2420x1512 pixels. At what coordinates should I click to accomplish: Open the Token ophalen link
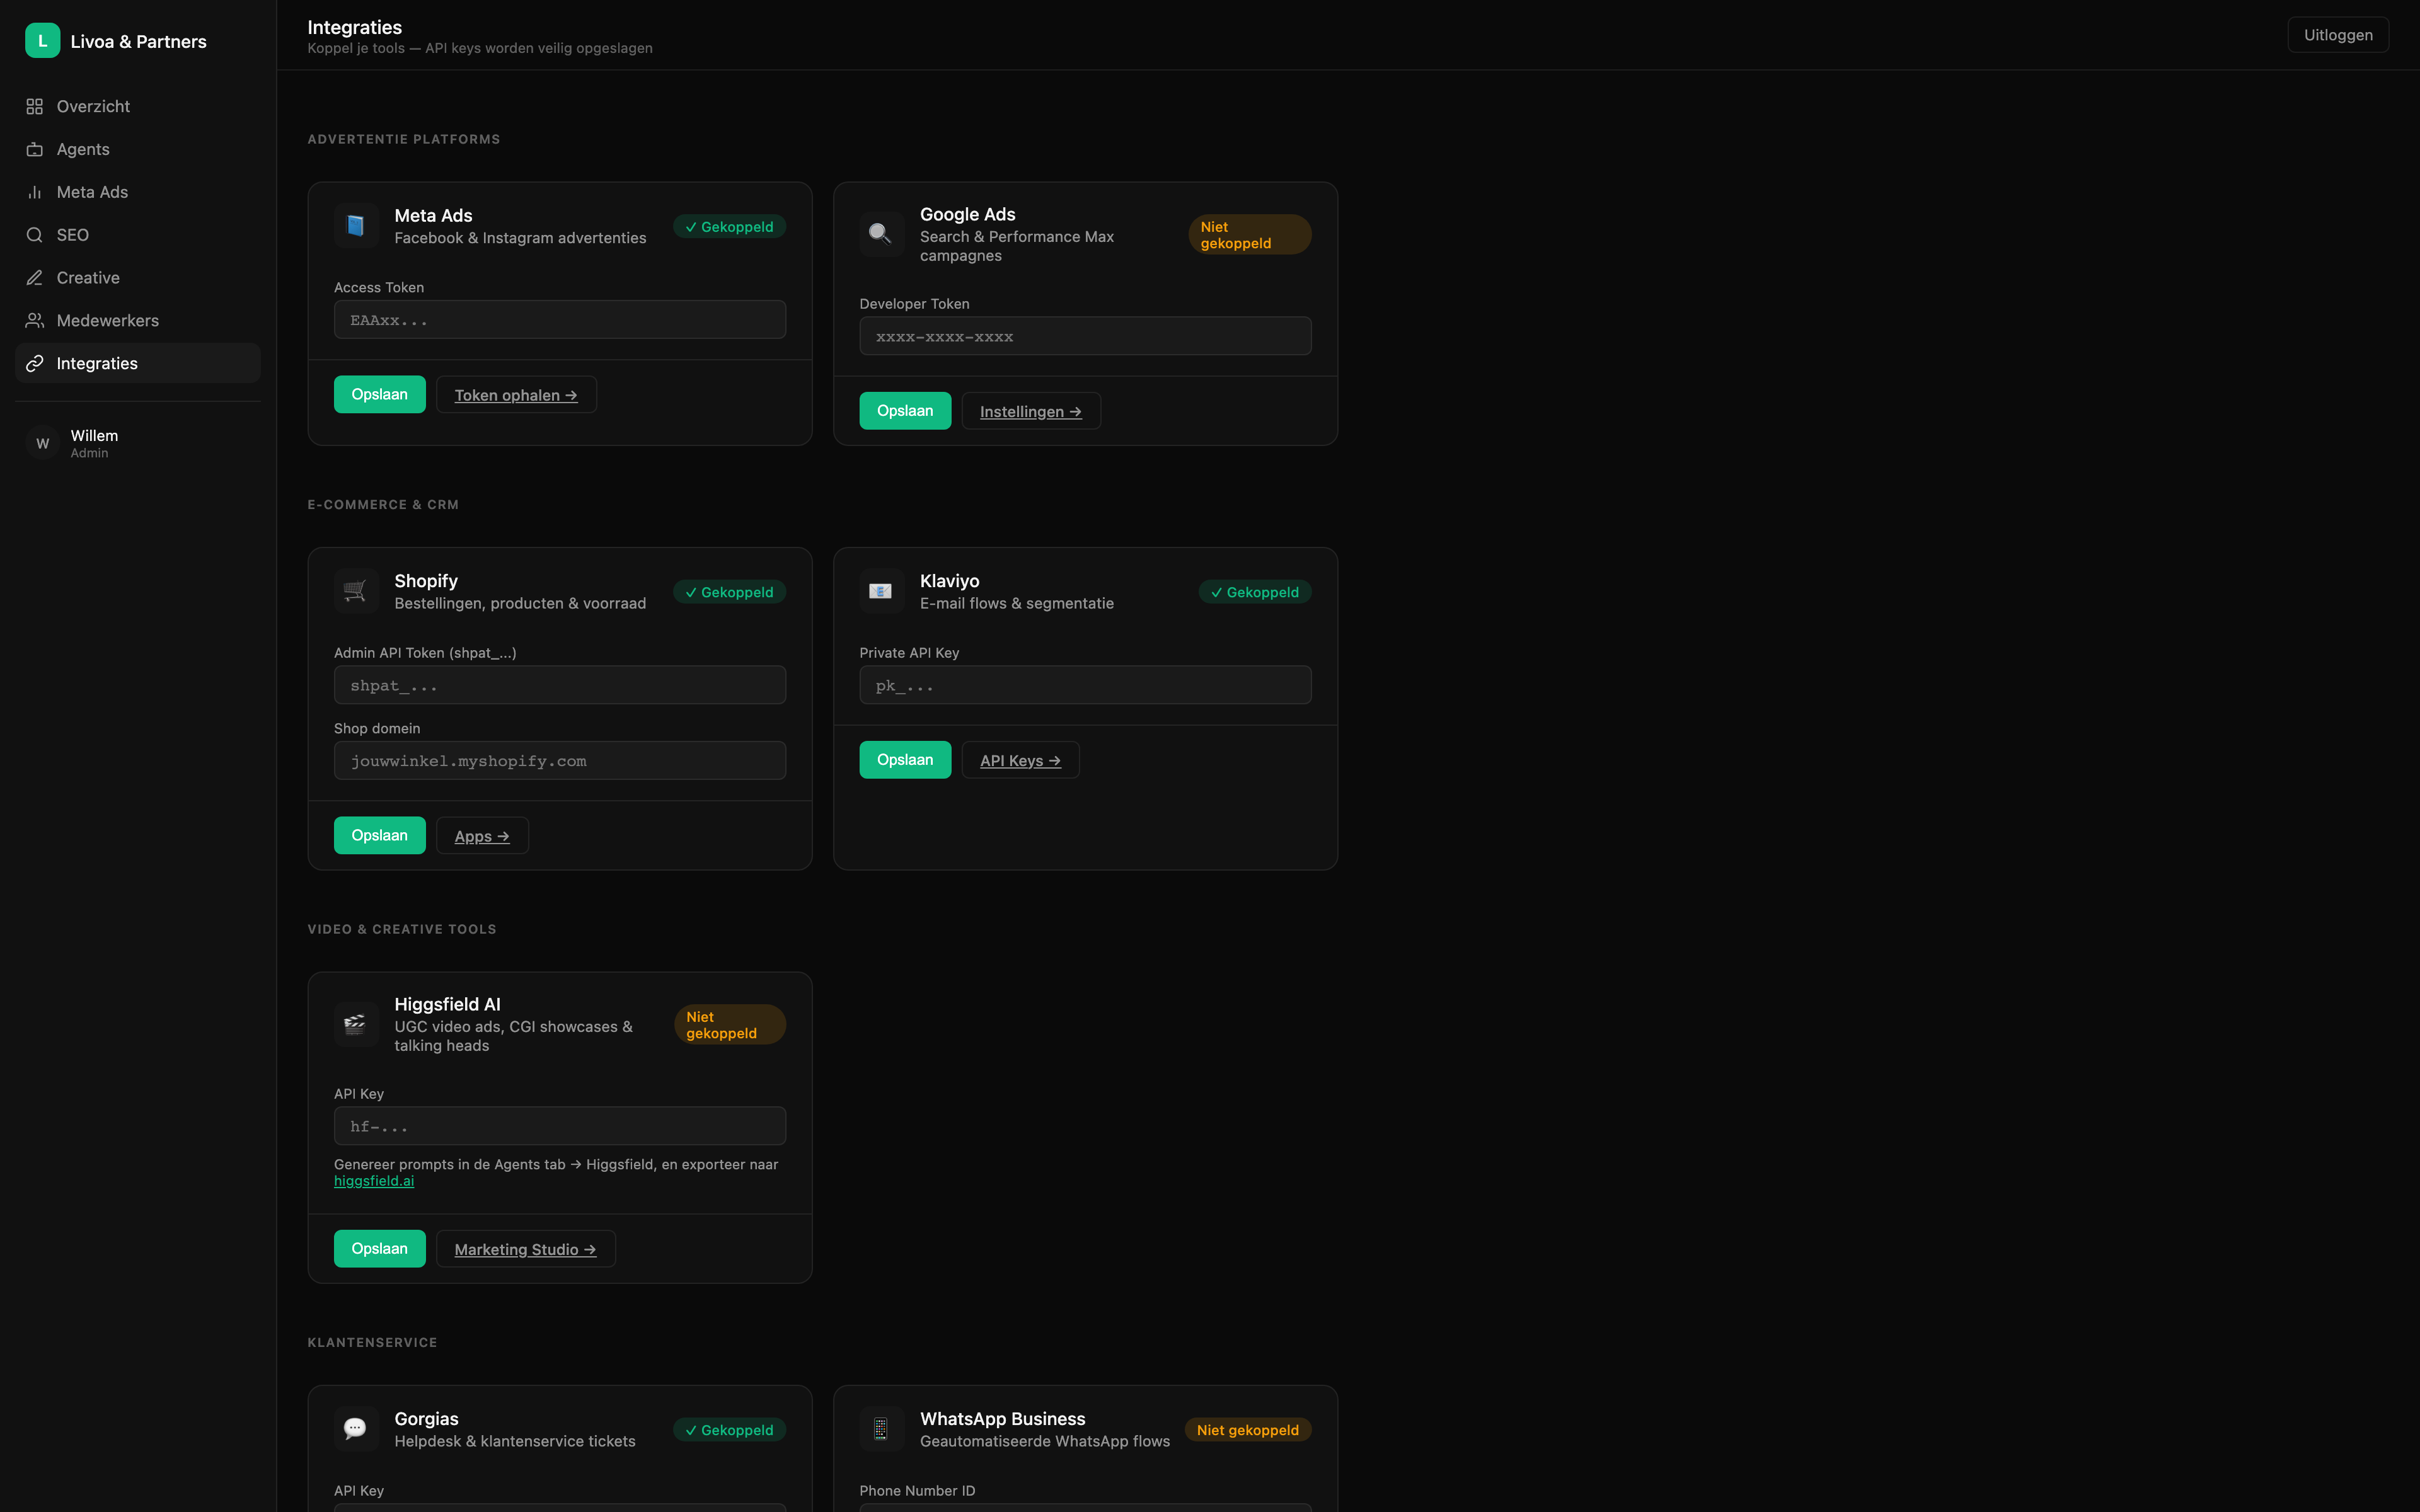pos(516,395)
